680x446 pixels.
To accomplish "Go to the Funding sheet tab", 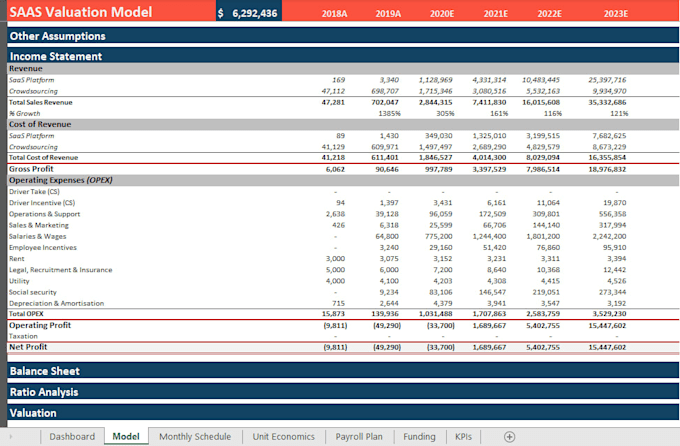I will point(419,436).
